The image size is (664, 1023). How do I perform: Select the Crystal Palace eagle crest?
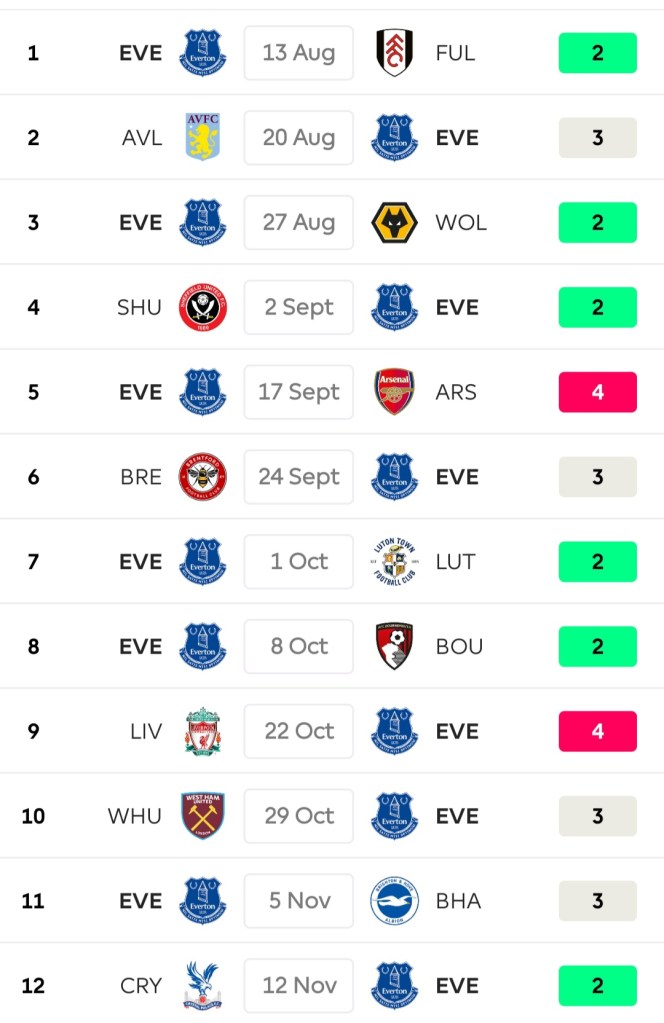click(203, 986)
